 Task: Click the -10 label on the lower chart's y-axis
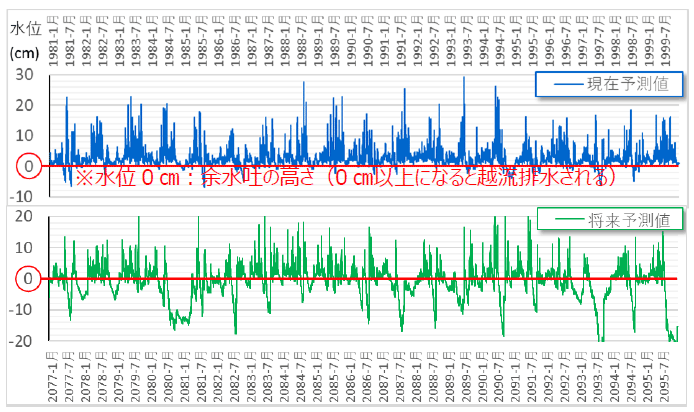24,309
